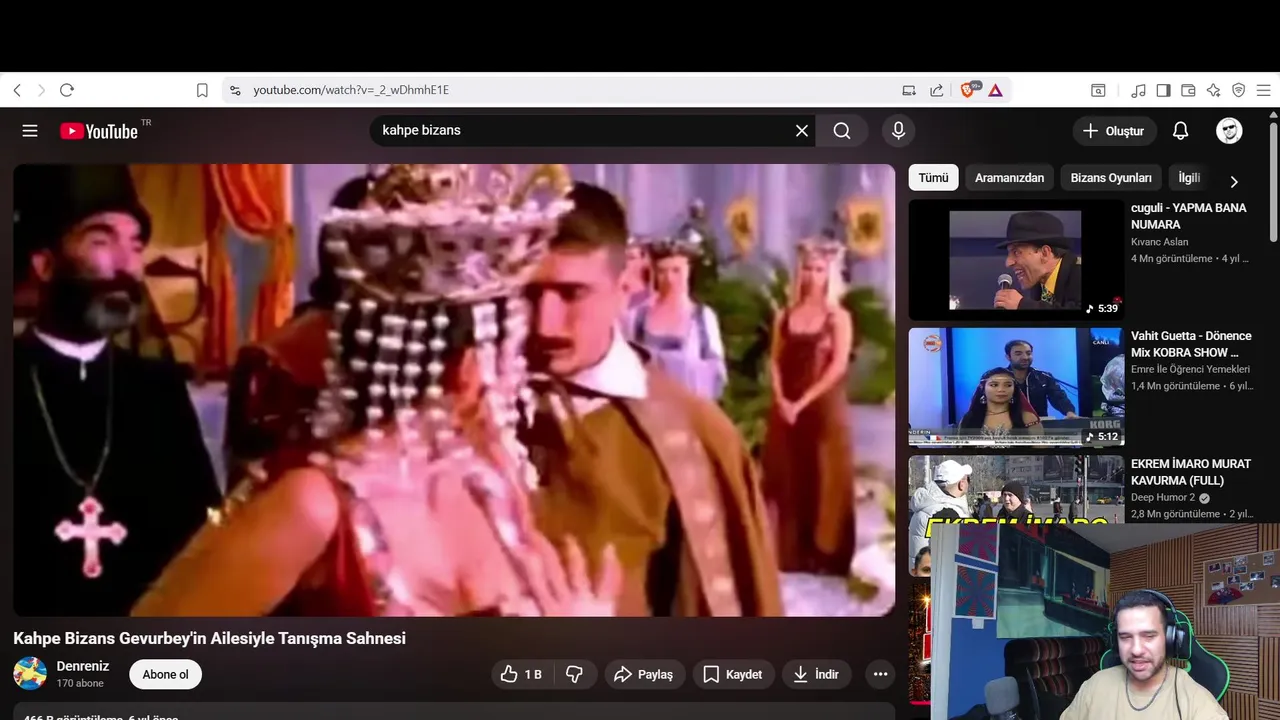This screenshot has width=1280, height=720.
Task: Clear the search text with X
Action: pos(802,131)
